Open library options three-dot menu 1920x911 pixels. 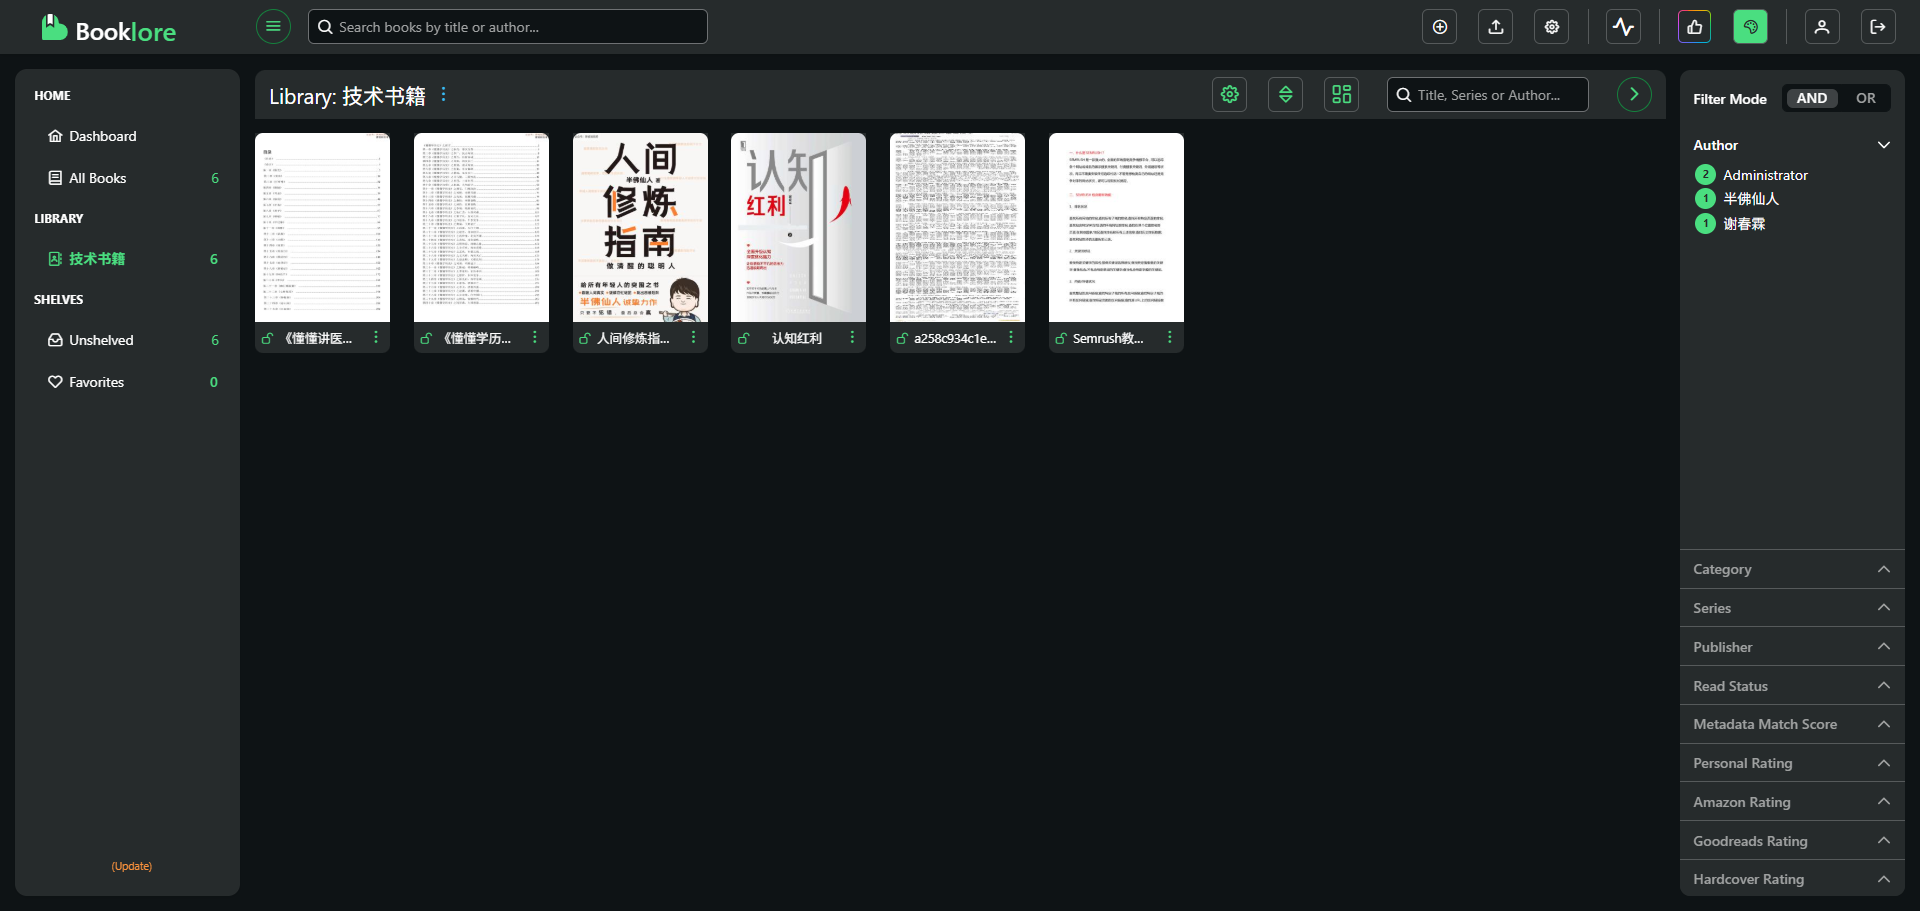click(x=443, y=94)
